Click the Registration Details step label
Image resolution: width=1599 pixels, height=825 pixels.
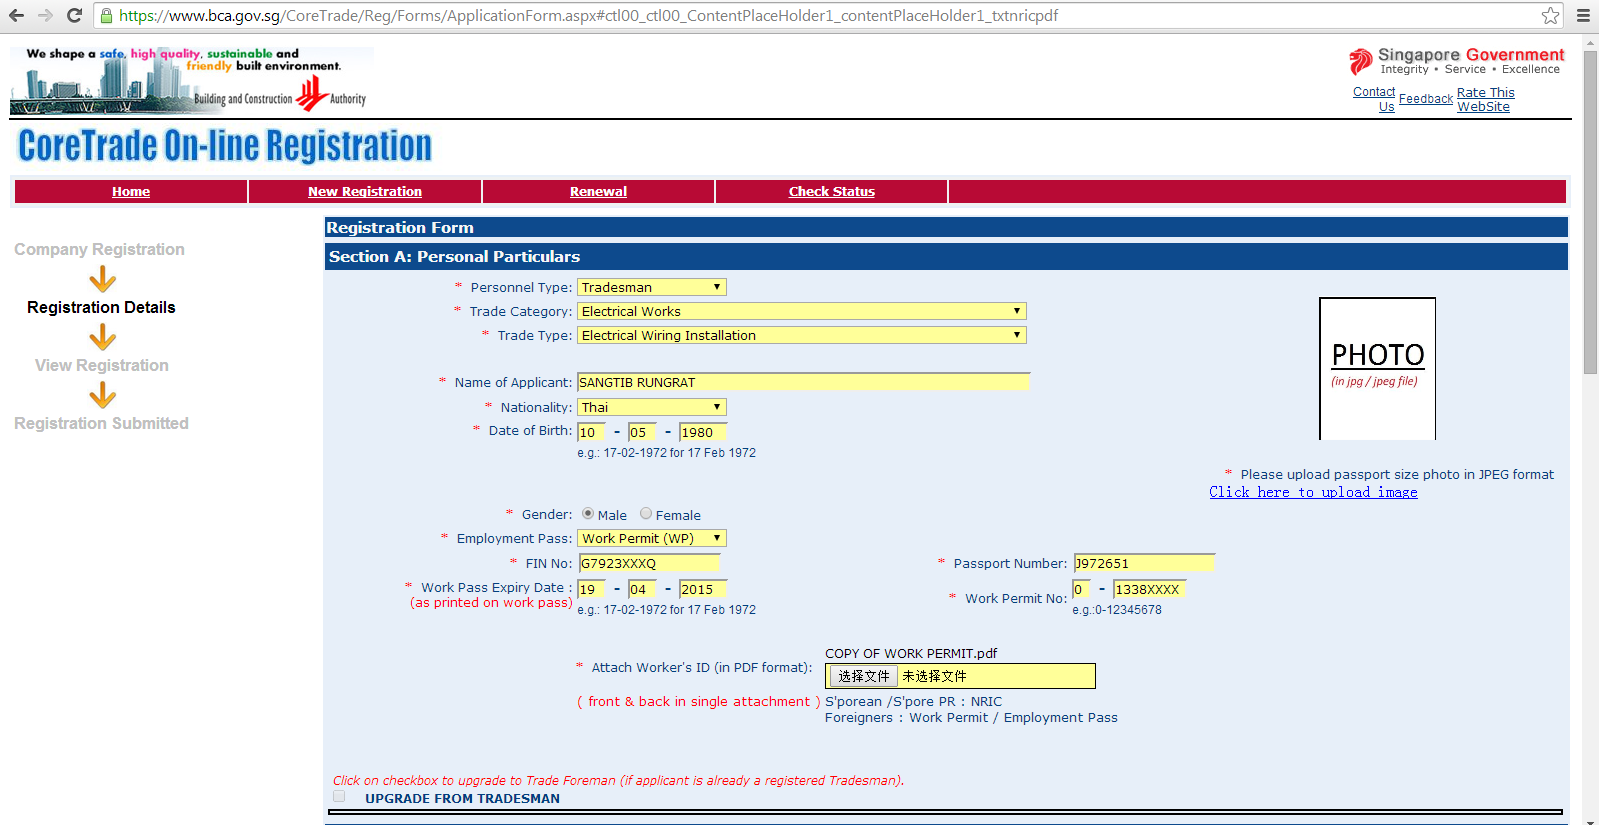[x=101, y=307]
